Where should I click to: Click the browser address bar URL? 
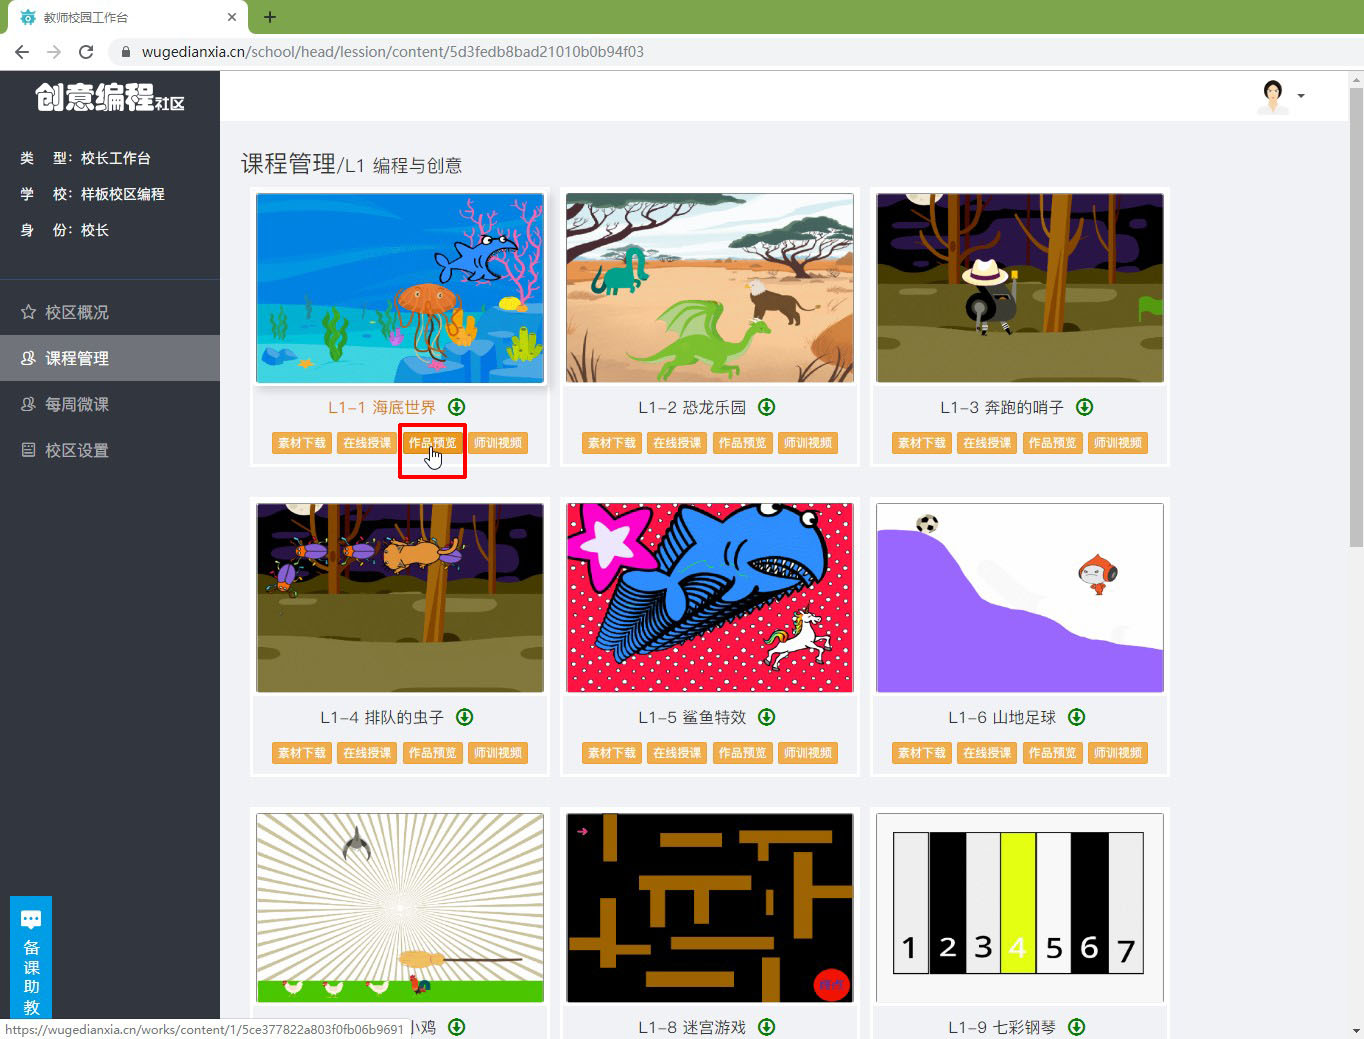[x=393, y=52]
